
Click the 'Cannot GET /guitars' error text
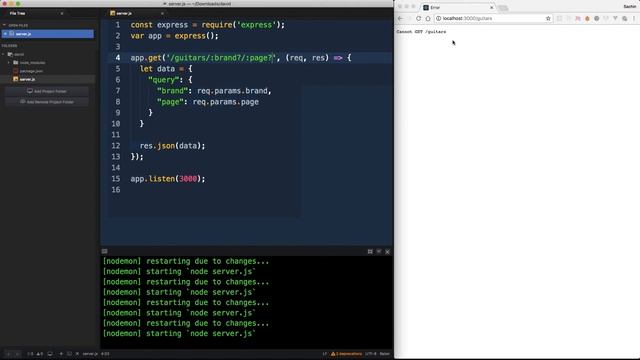pos(421,31)
